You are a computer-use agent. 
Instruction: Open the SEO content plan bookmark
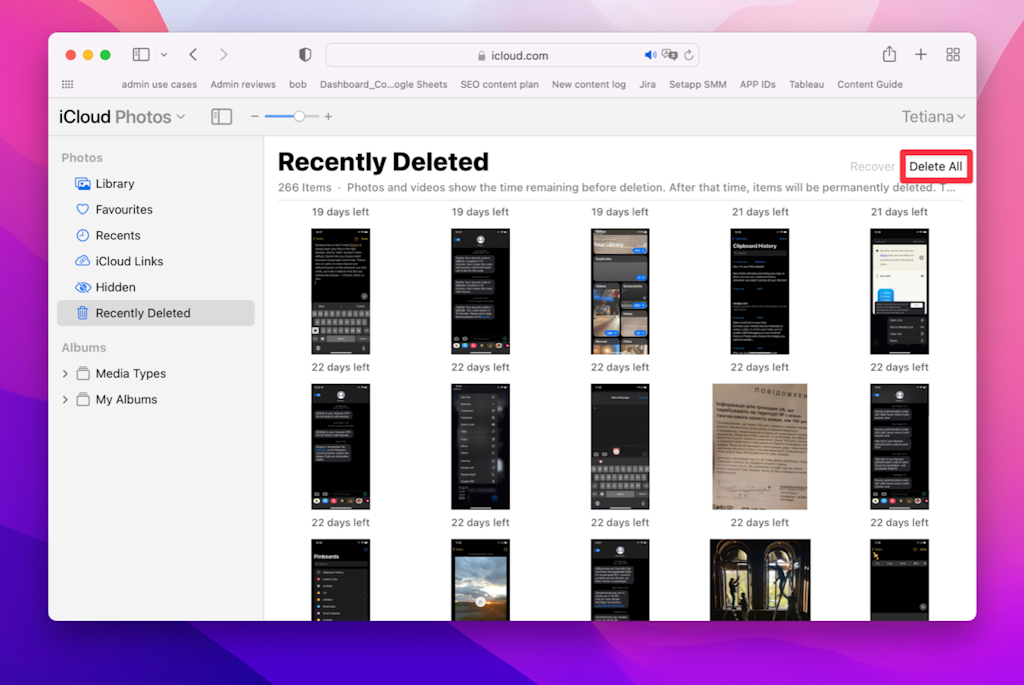pos(499,84)
